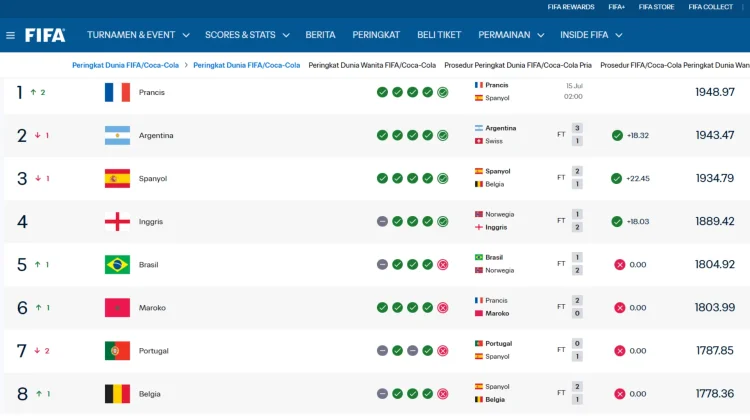Screen dimensions: 750x420
Task: Click the Maroko flag icon
Action: (x=117, y=308)
